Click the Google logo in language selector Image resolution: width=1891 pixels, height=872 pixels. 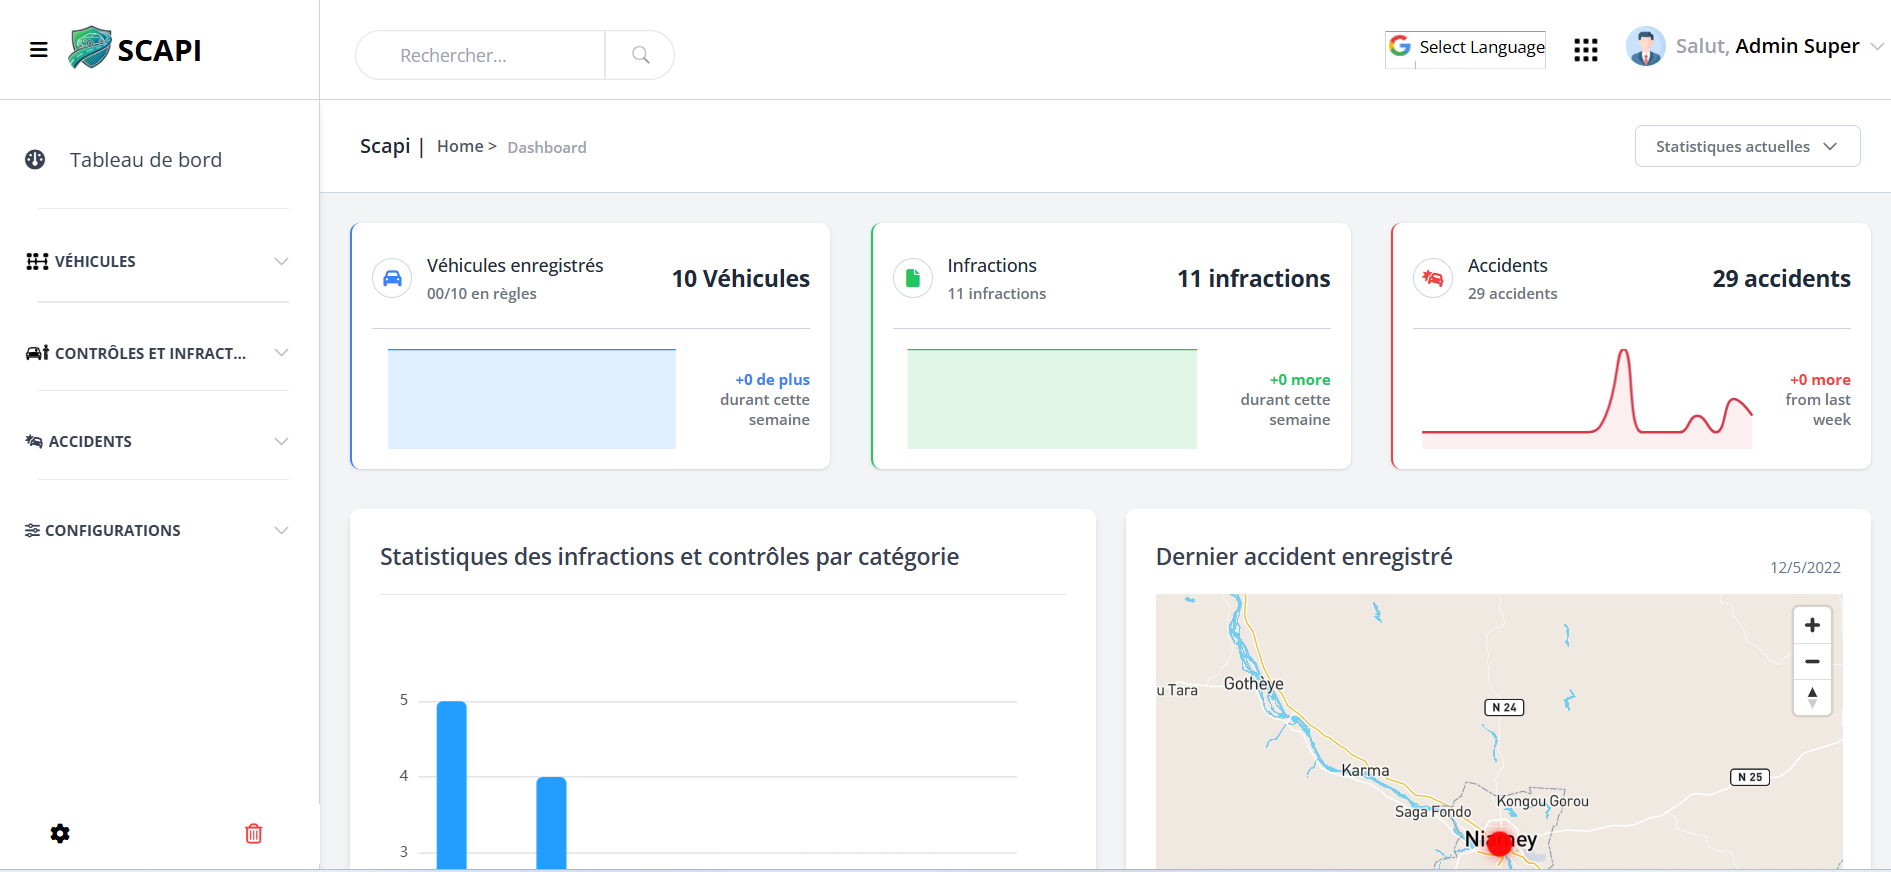click(x=1400, y=46)
